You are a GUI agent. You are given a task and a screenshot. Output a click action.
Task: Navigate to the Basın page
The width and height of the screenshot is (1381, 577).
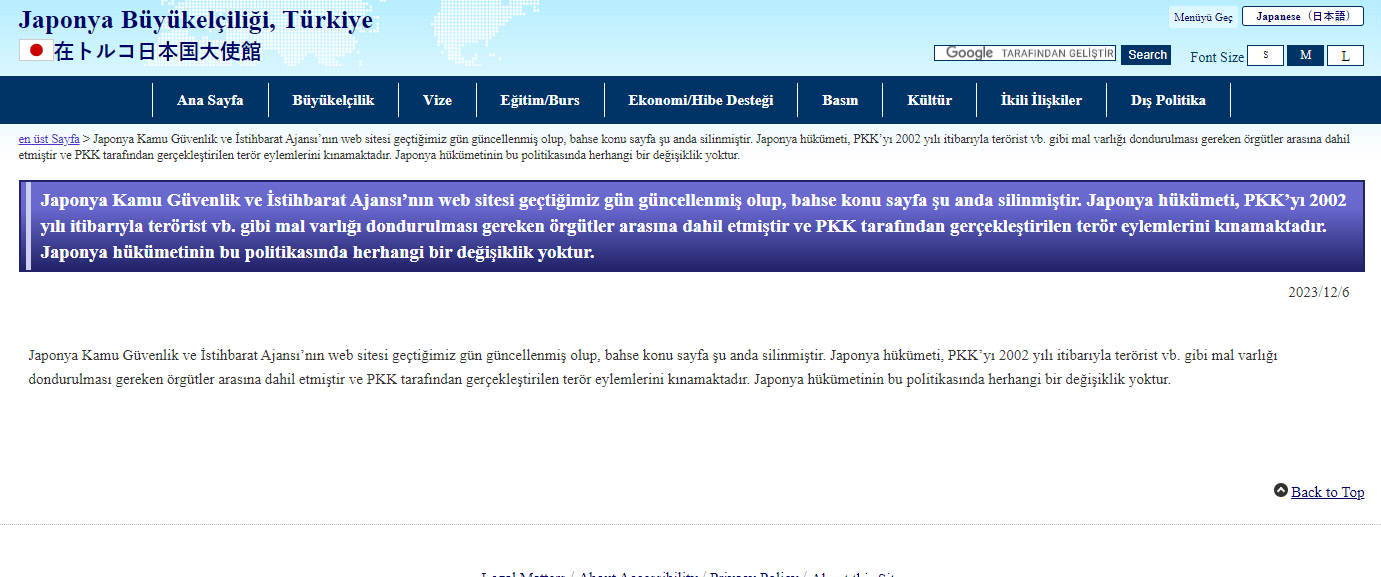(x=840, y=100)
